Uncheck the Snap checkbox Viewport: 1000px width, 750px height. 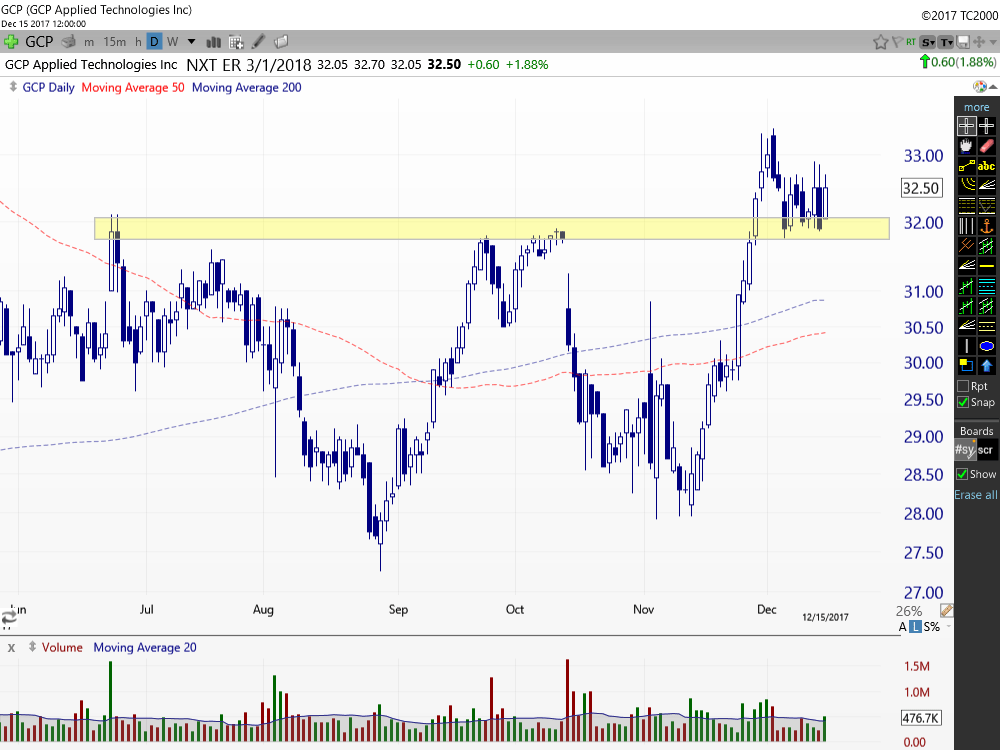coord(963,402)
